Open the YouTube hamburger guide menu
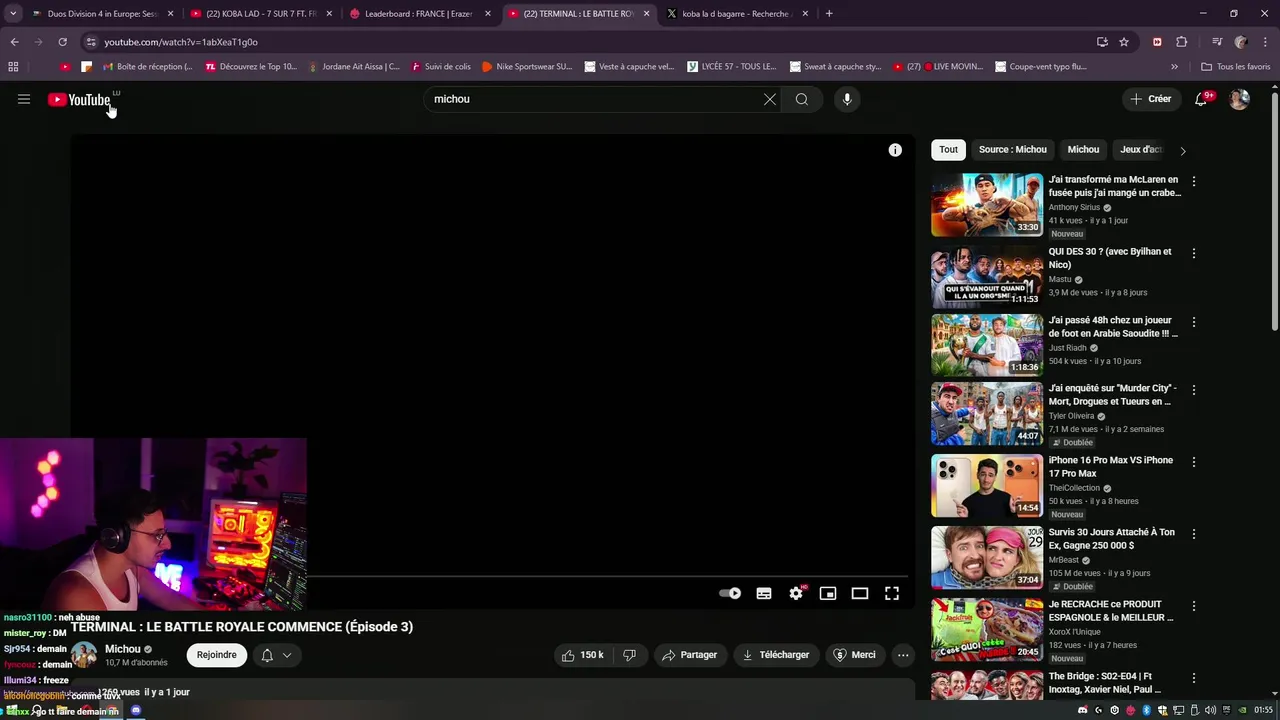 click(x=24, y=99)
